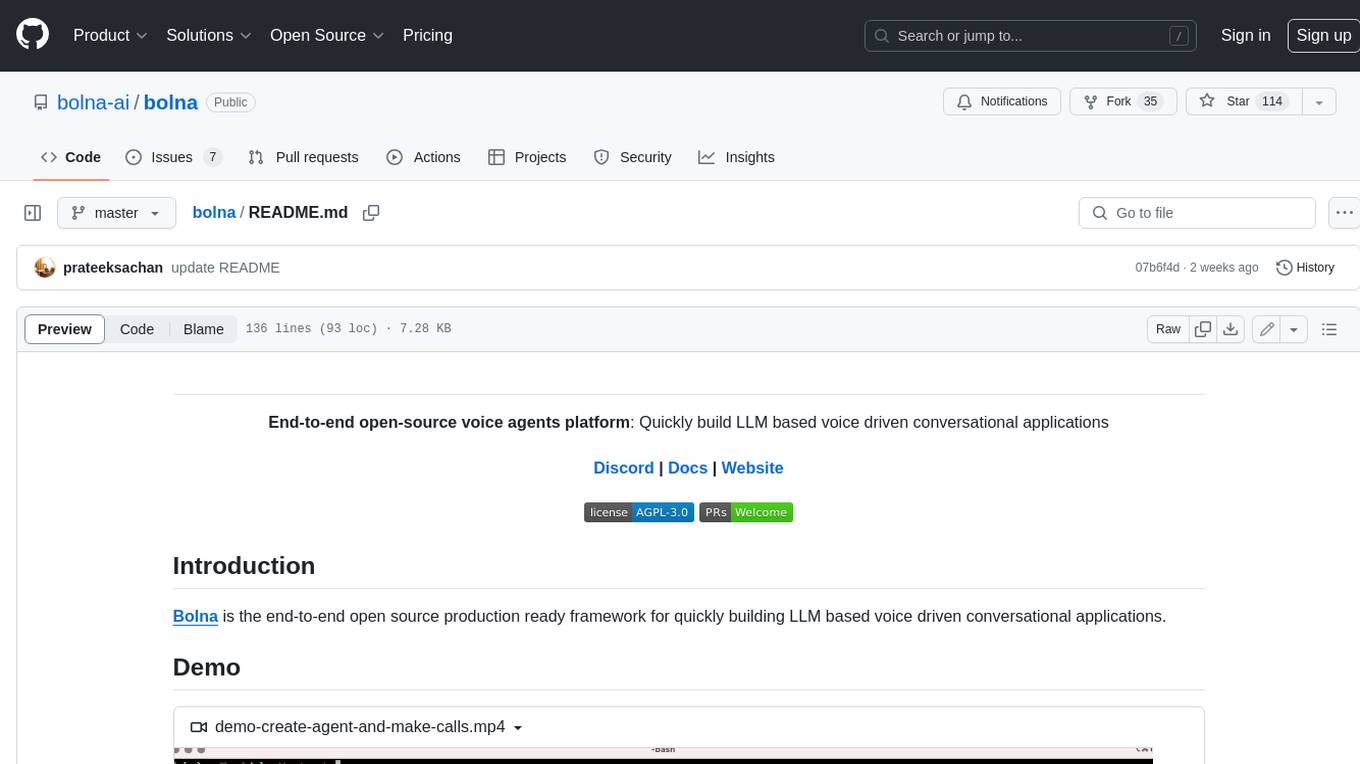
Task: Open the Discord link
Action: click(623, 468)
